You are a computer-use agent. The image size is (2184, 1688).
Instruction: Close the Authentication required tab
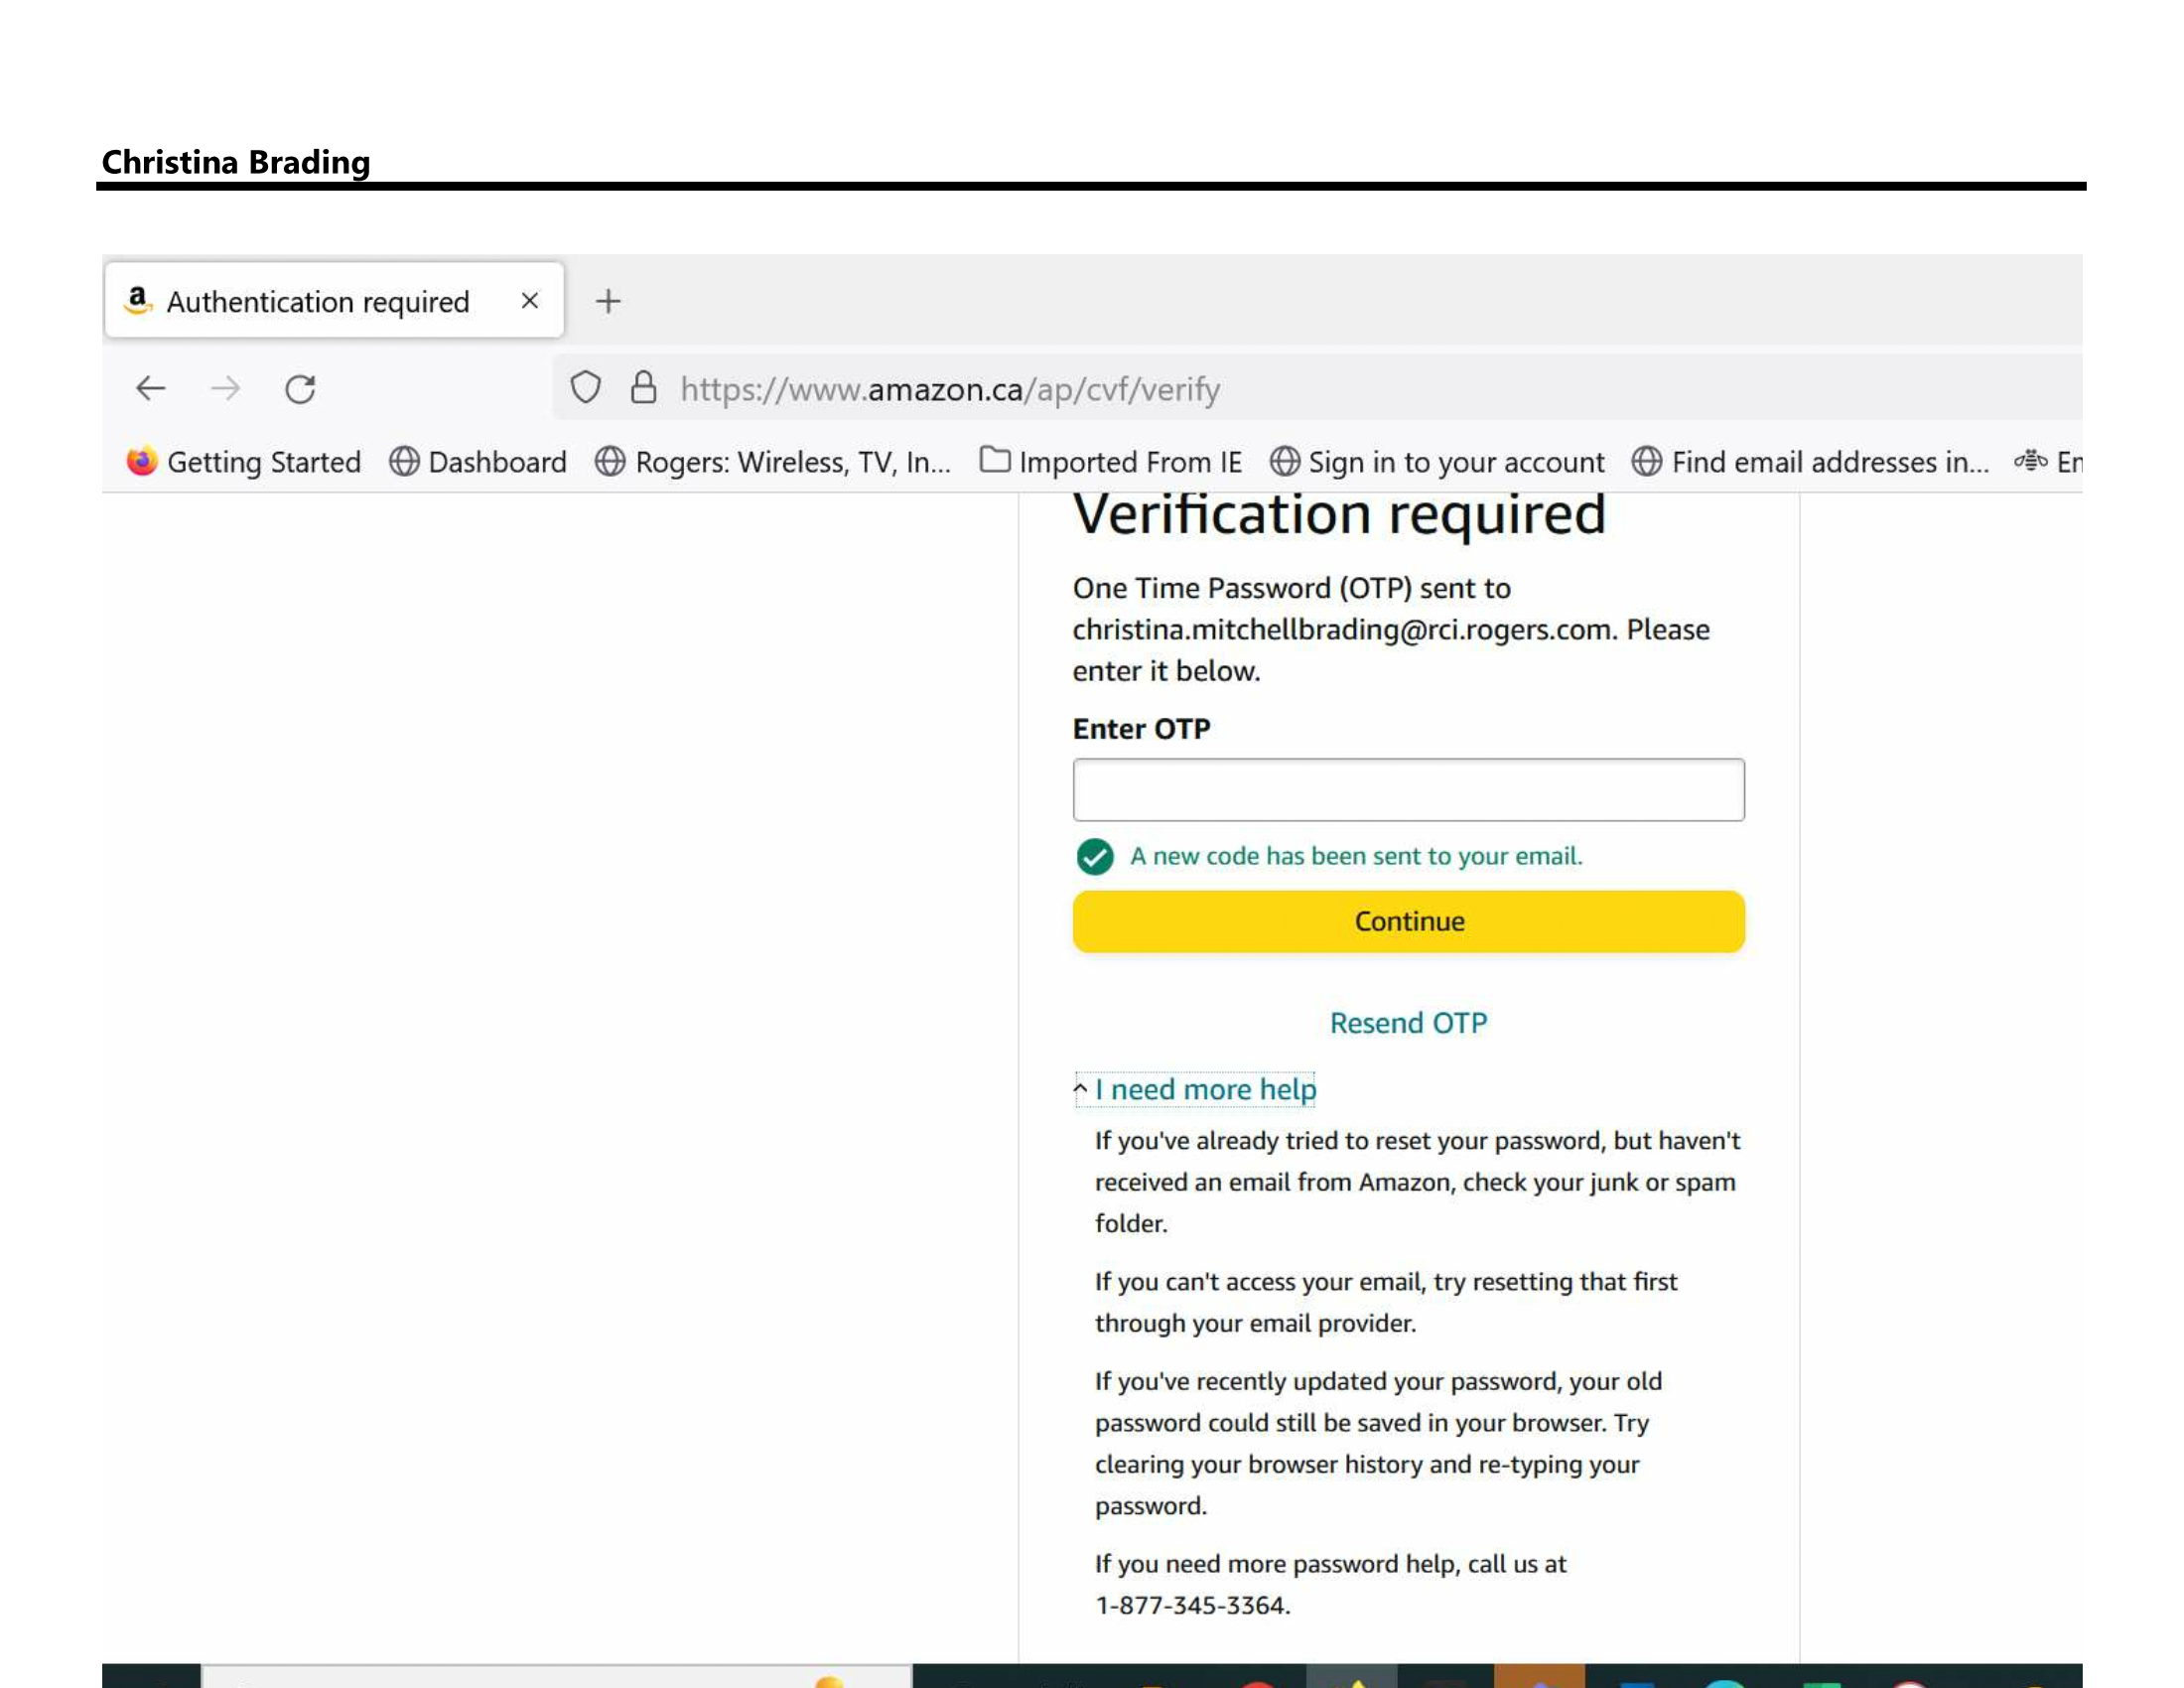[x=530, y=300]
